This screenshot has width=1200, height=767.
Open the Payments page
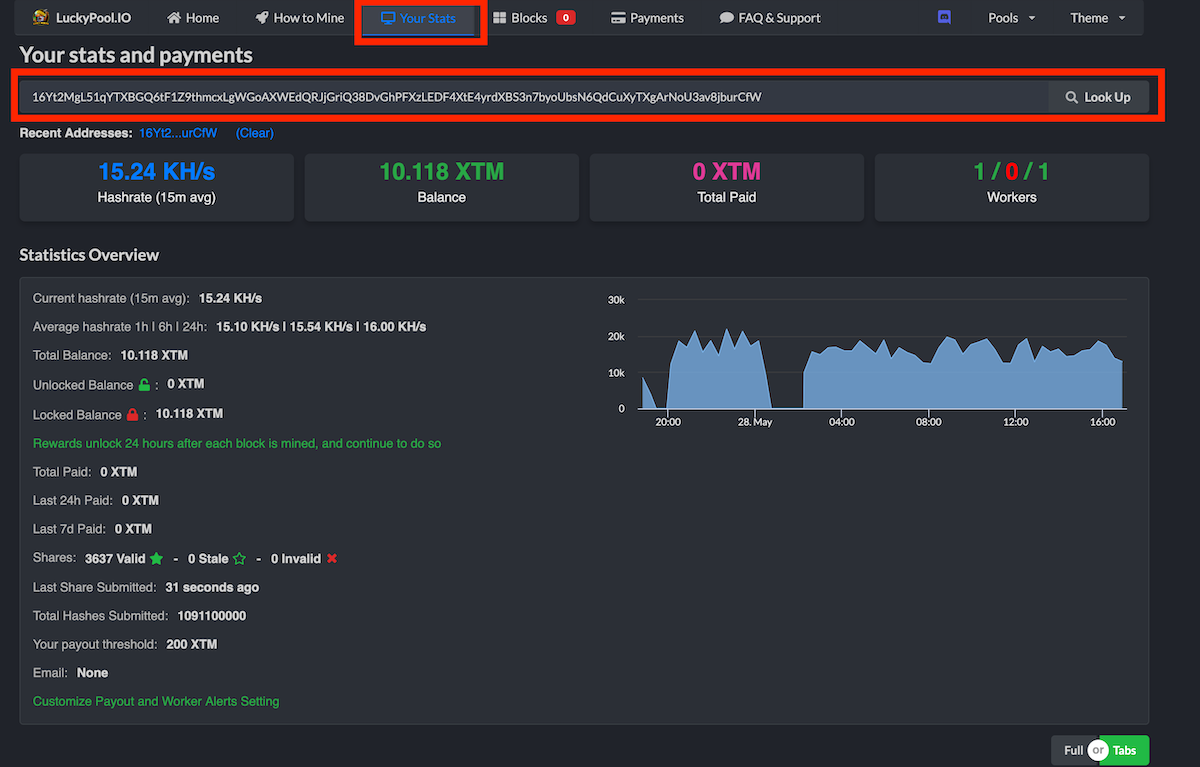click(x=647, y=18)
